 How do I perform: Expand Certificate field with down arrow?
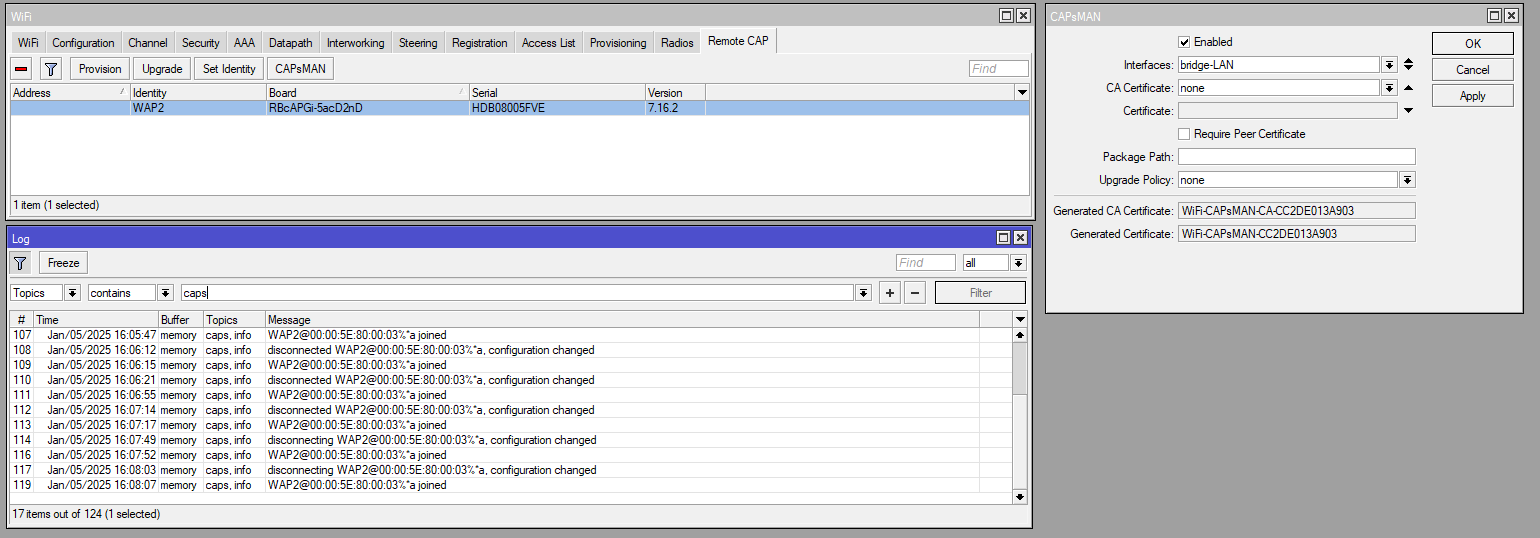point(1409,111)
